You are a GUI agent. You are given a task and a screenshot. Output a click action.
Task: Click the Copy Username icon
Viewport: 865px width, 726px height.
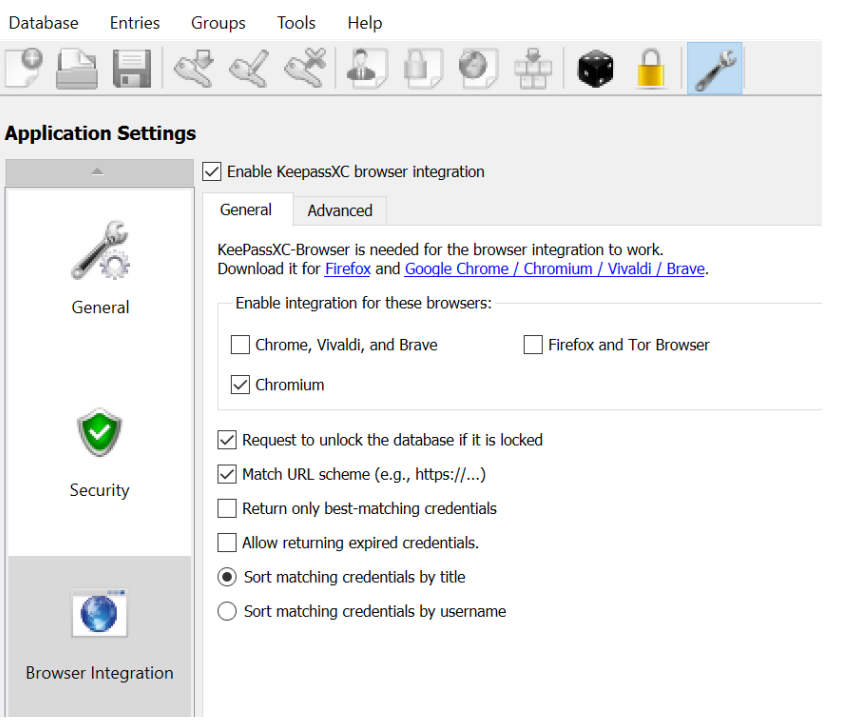pos(367,68)
